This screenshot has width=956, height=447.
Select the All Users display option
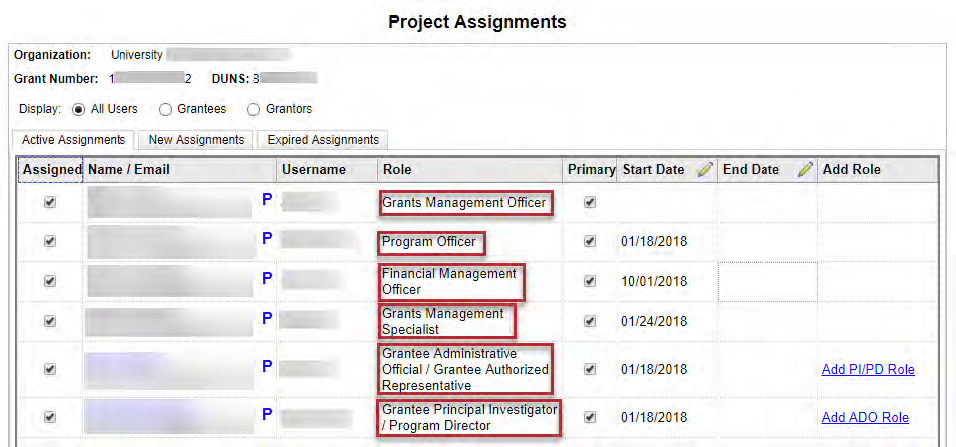coord(79,109)
